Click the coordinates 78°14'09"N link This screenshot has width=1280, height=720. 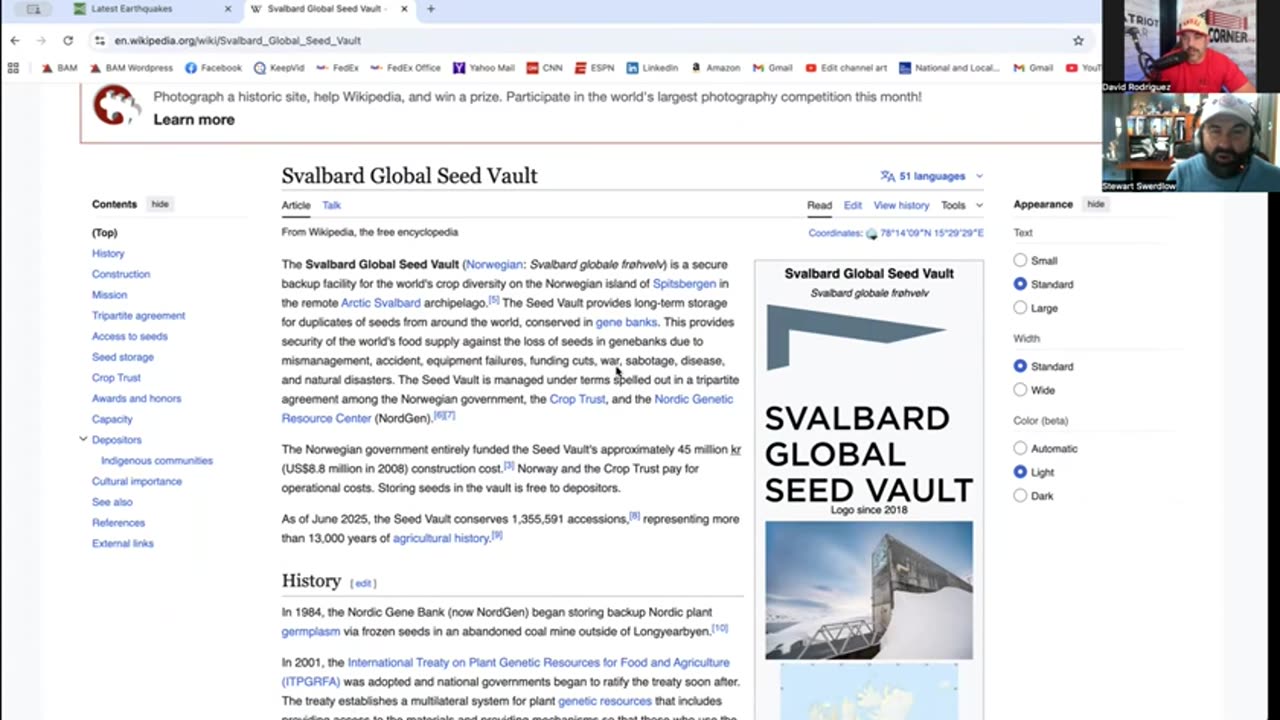(931, 233)
